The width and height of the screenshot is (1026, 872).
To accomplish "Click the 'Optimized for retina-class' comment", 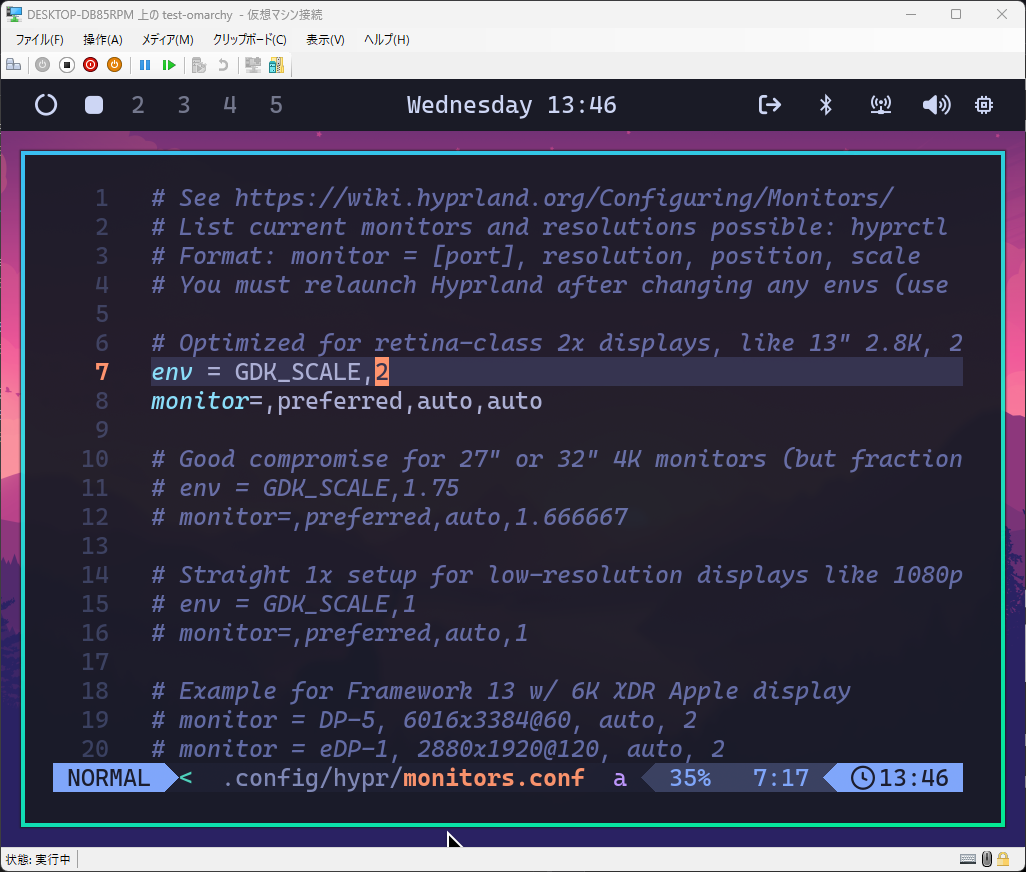I will (557, 343).
